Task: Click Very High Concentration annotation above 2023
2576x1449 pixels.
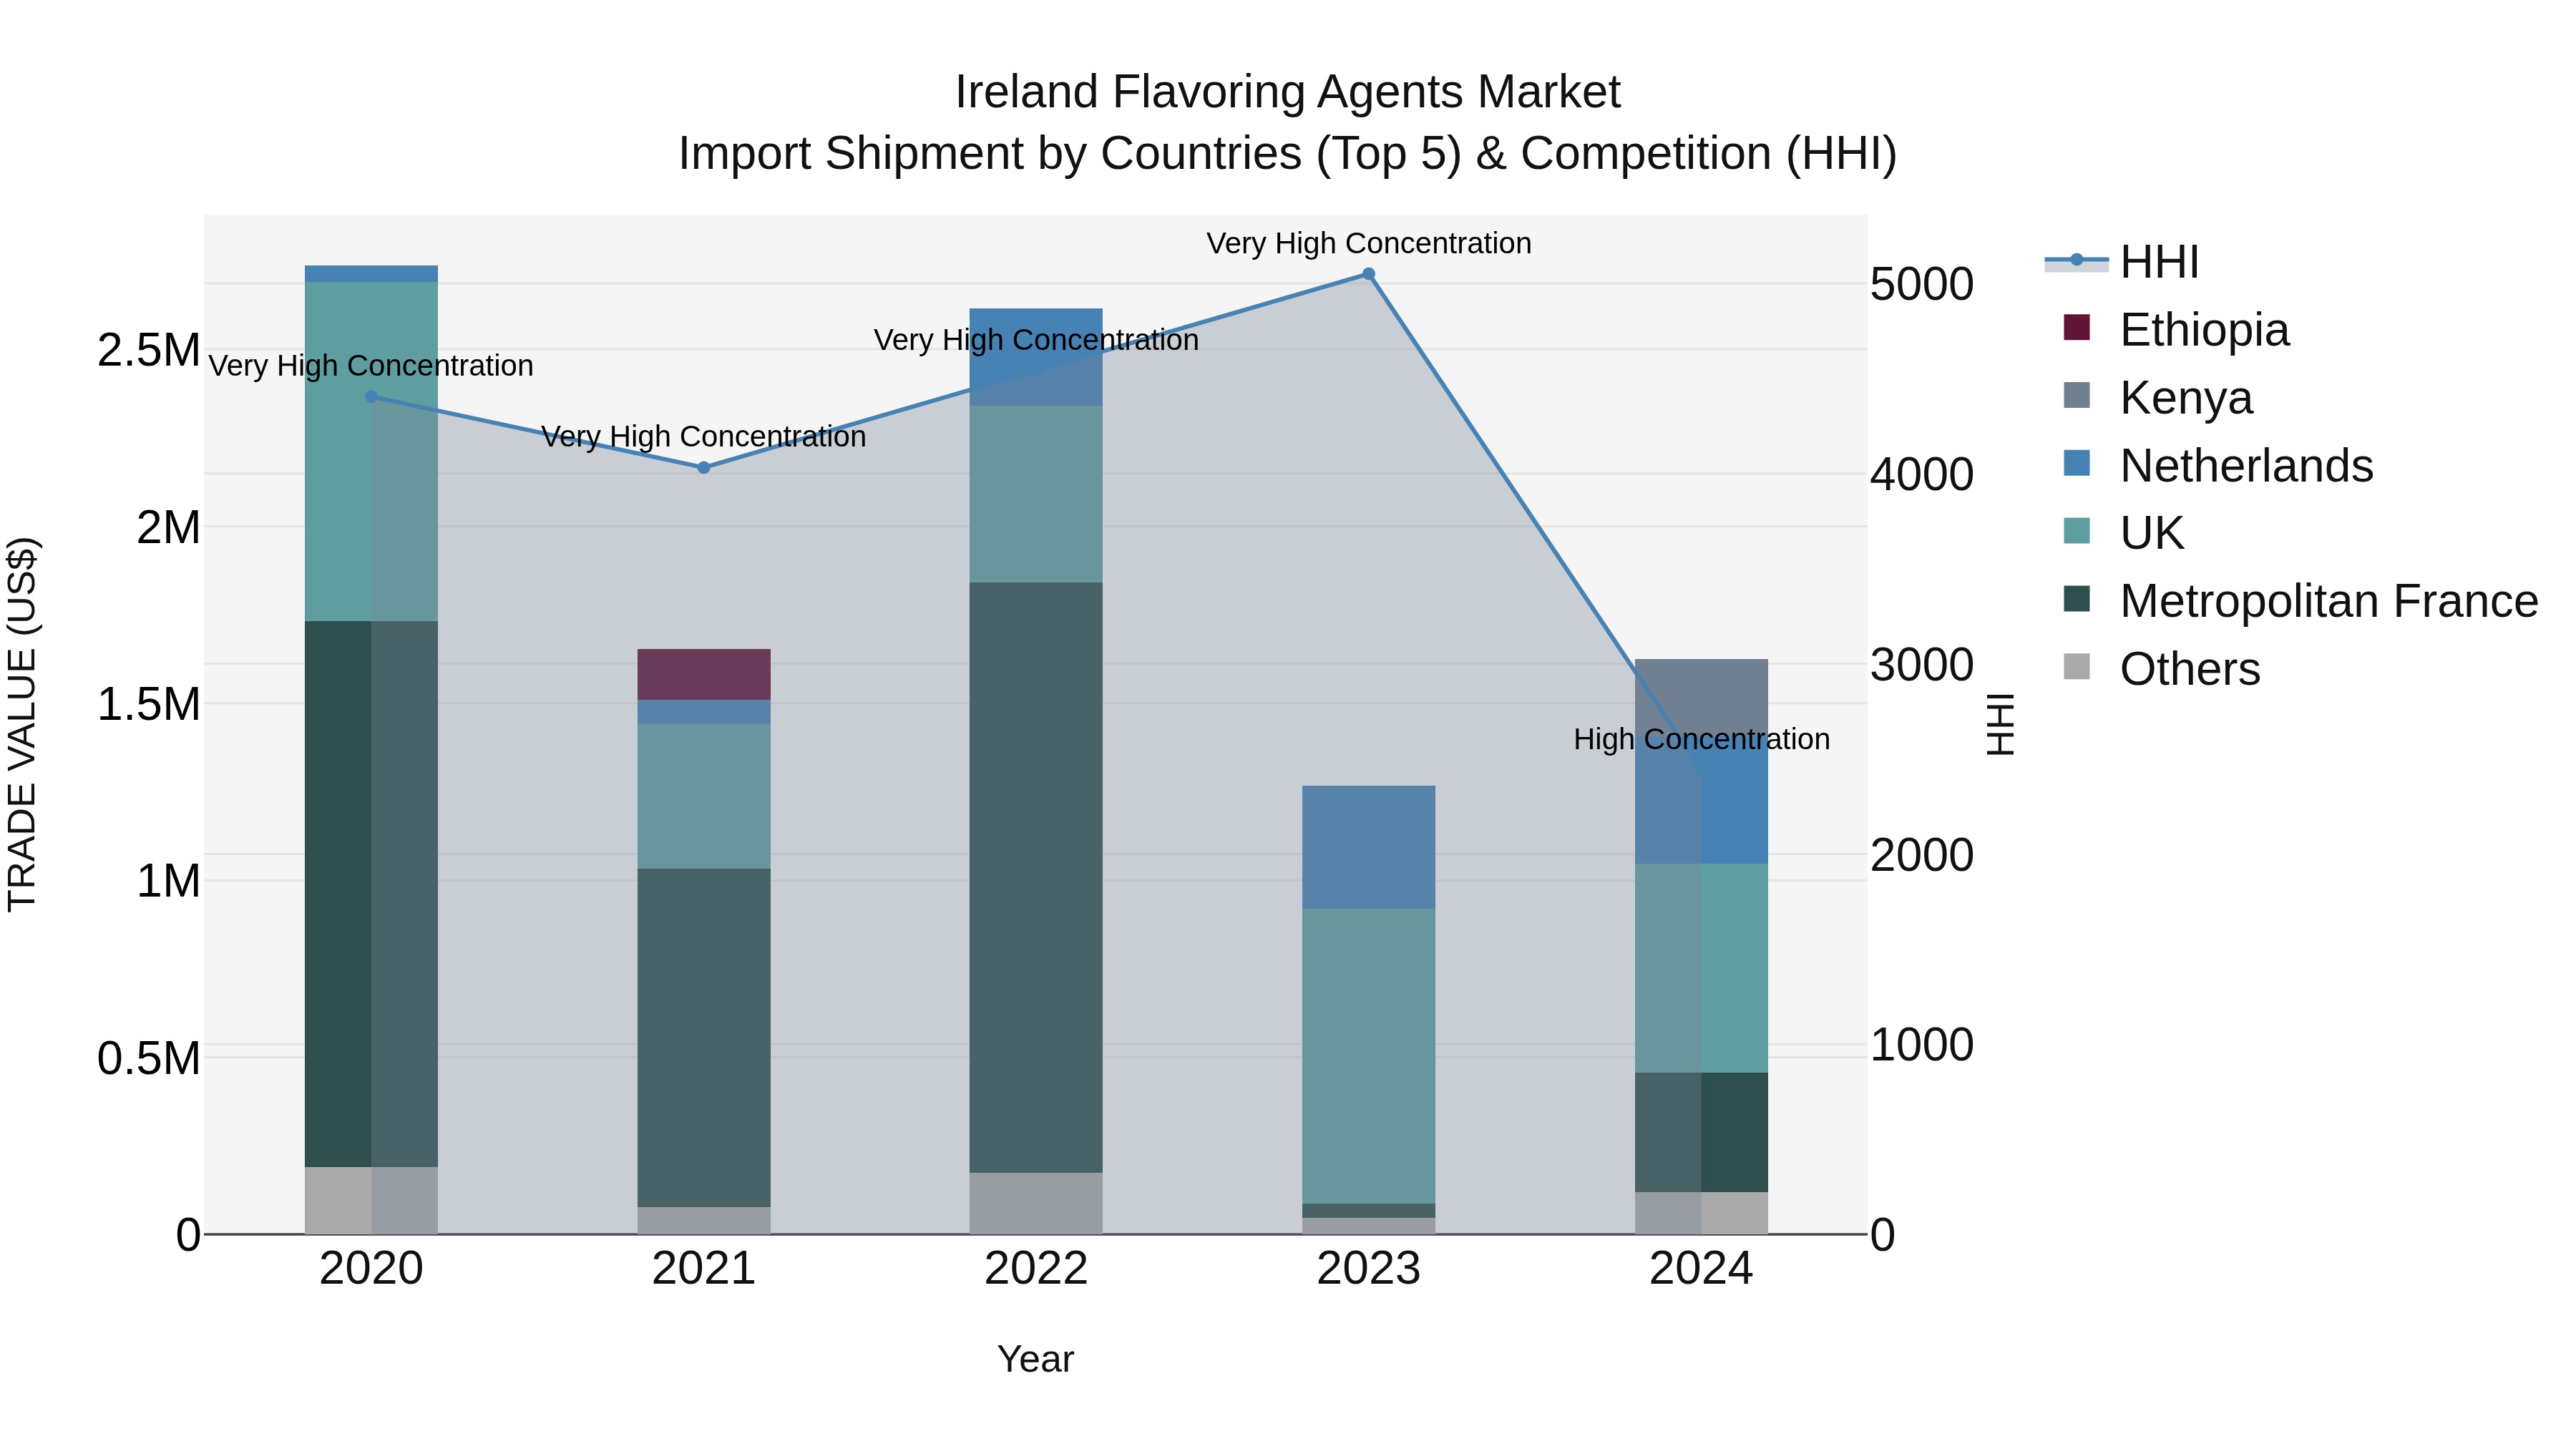Action: point(1369,244)
